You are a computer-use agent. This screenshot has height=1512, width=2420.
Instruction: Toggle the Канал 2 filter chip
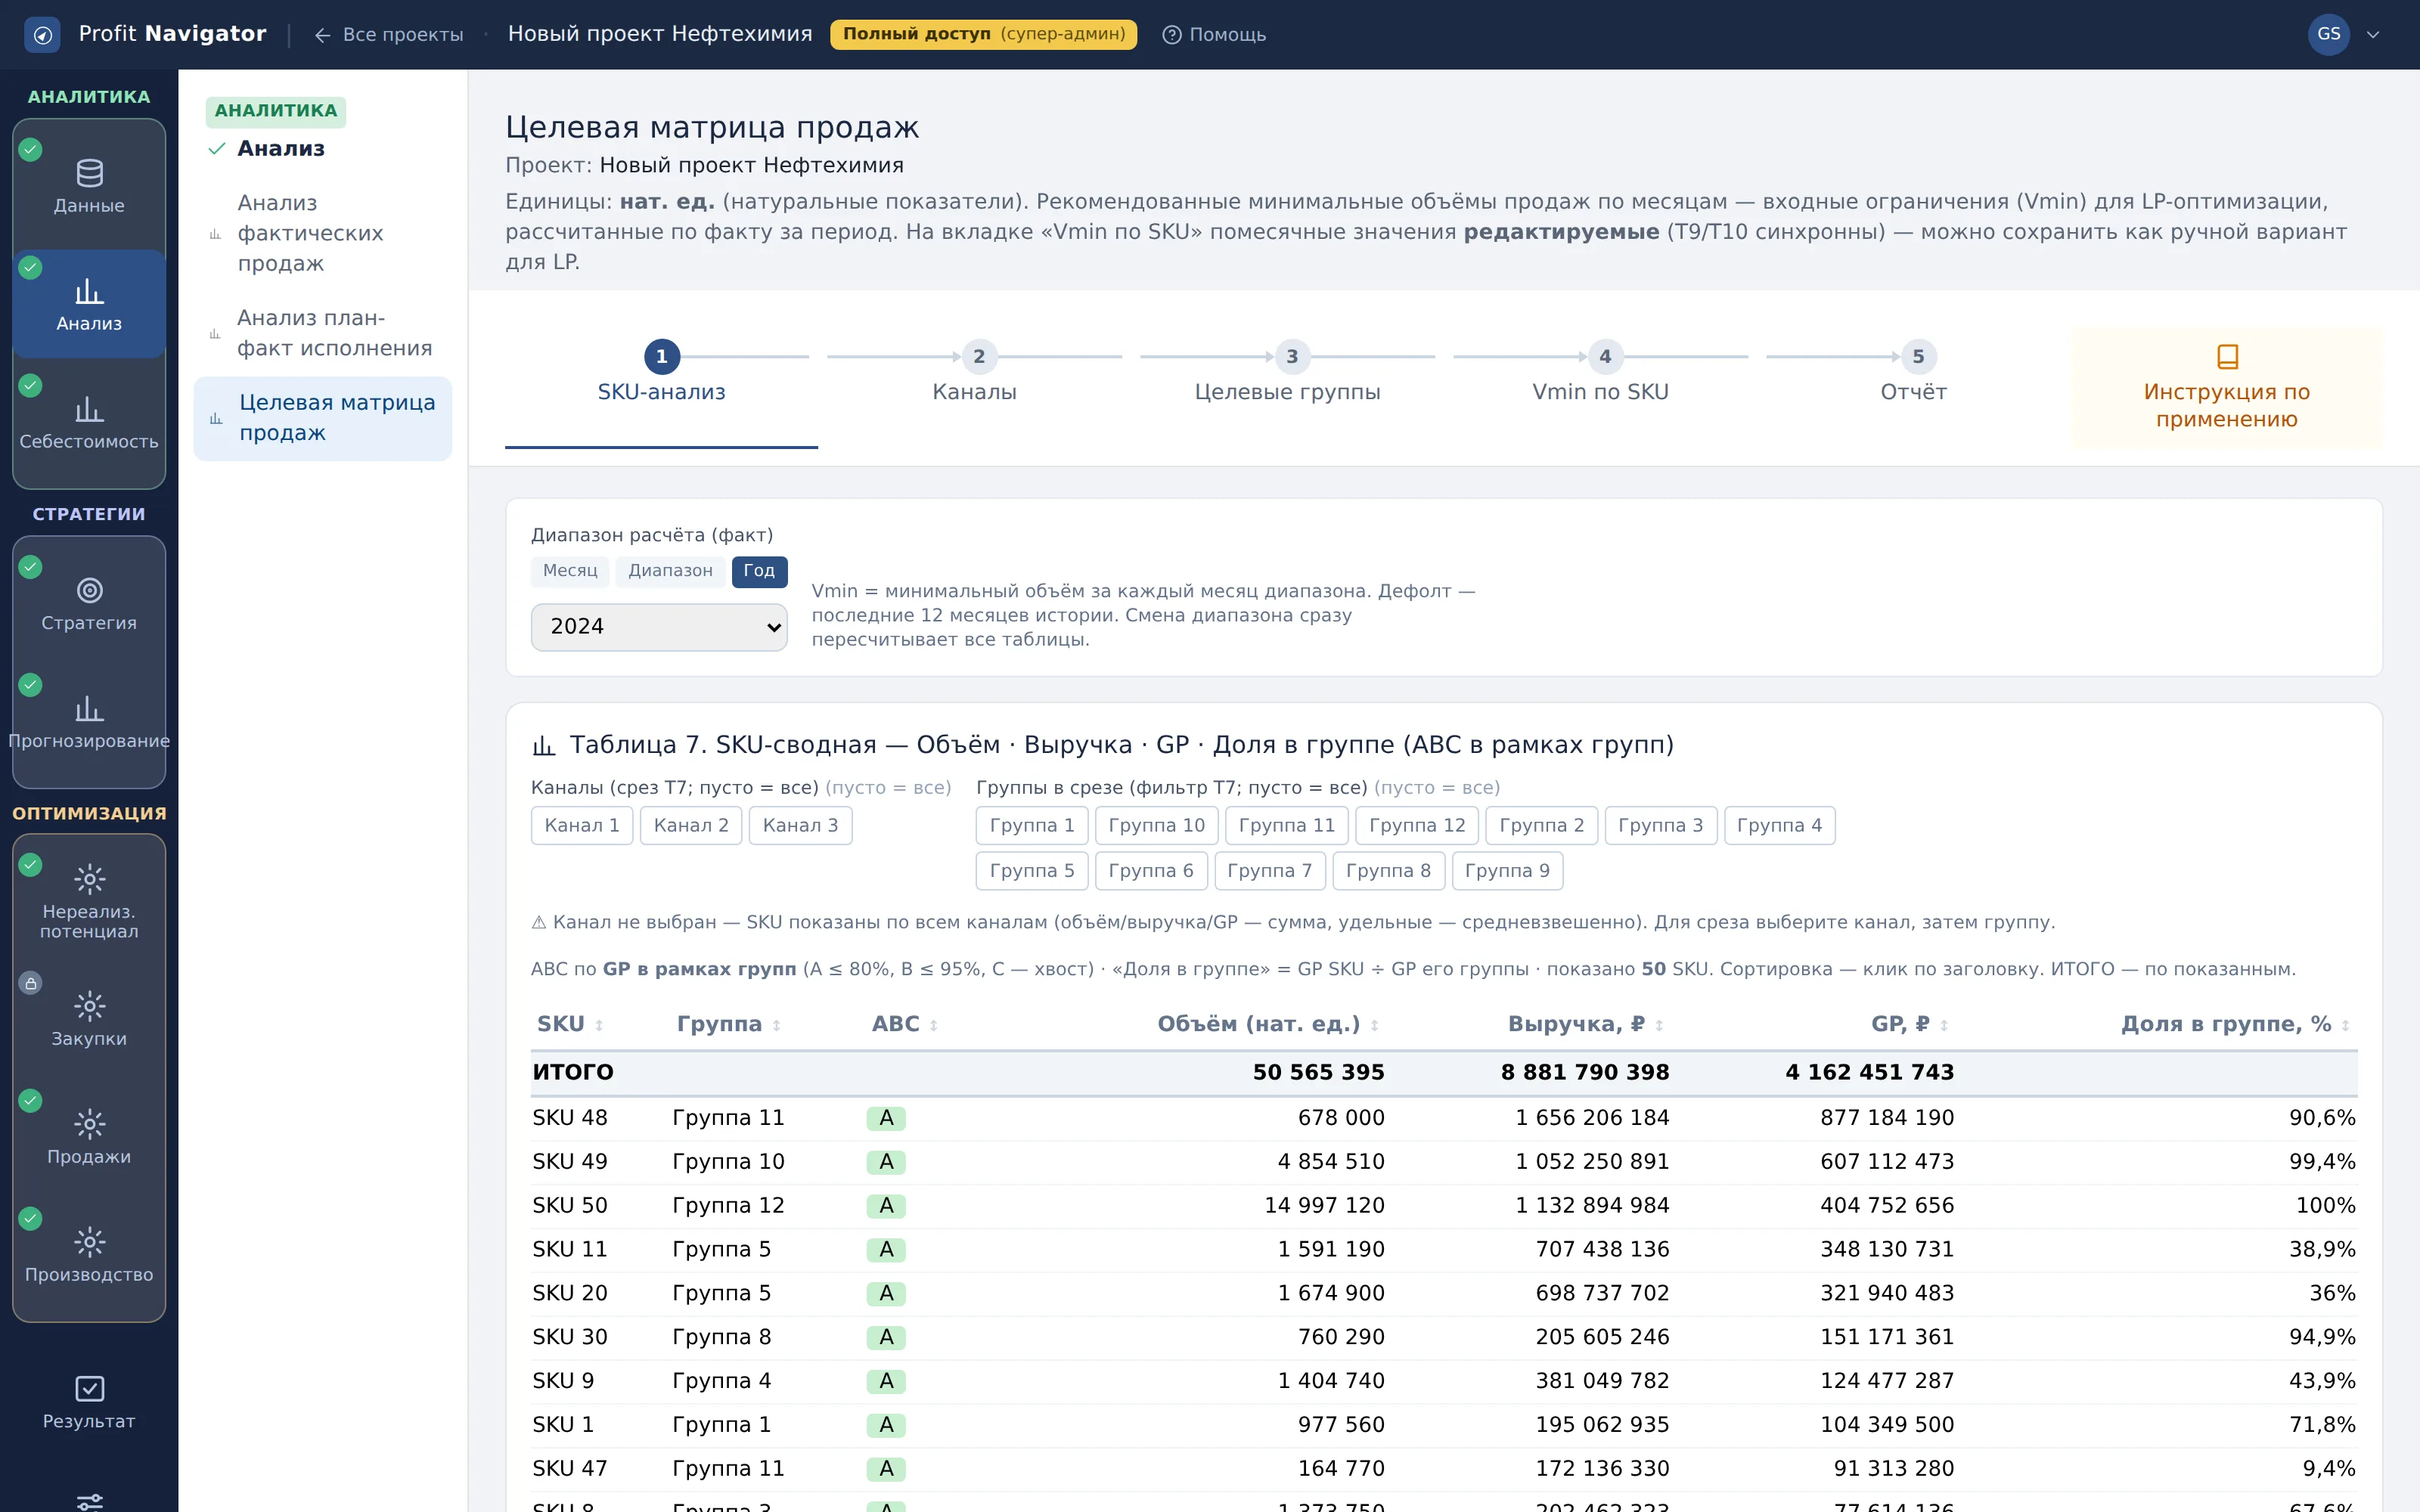(691, 825)
